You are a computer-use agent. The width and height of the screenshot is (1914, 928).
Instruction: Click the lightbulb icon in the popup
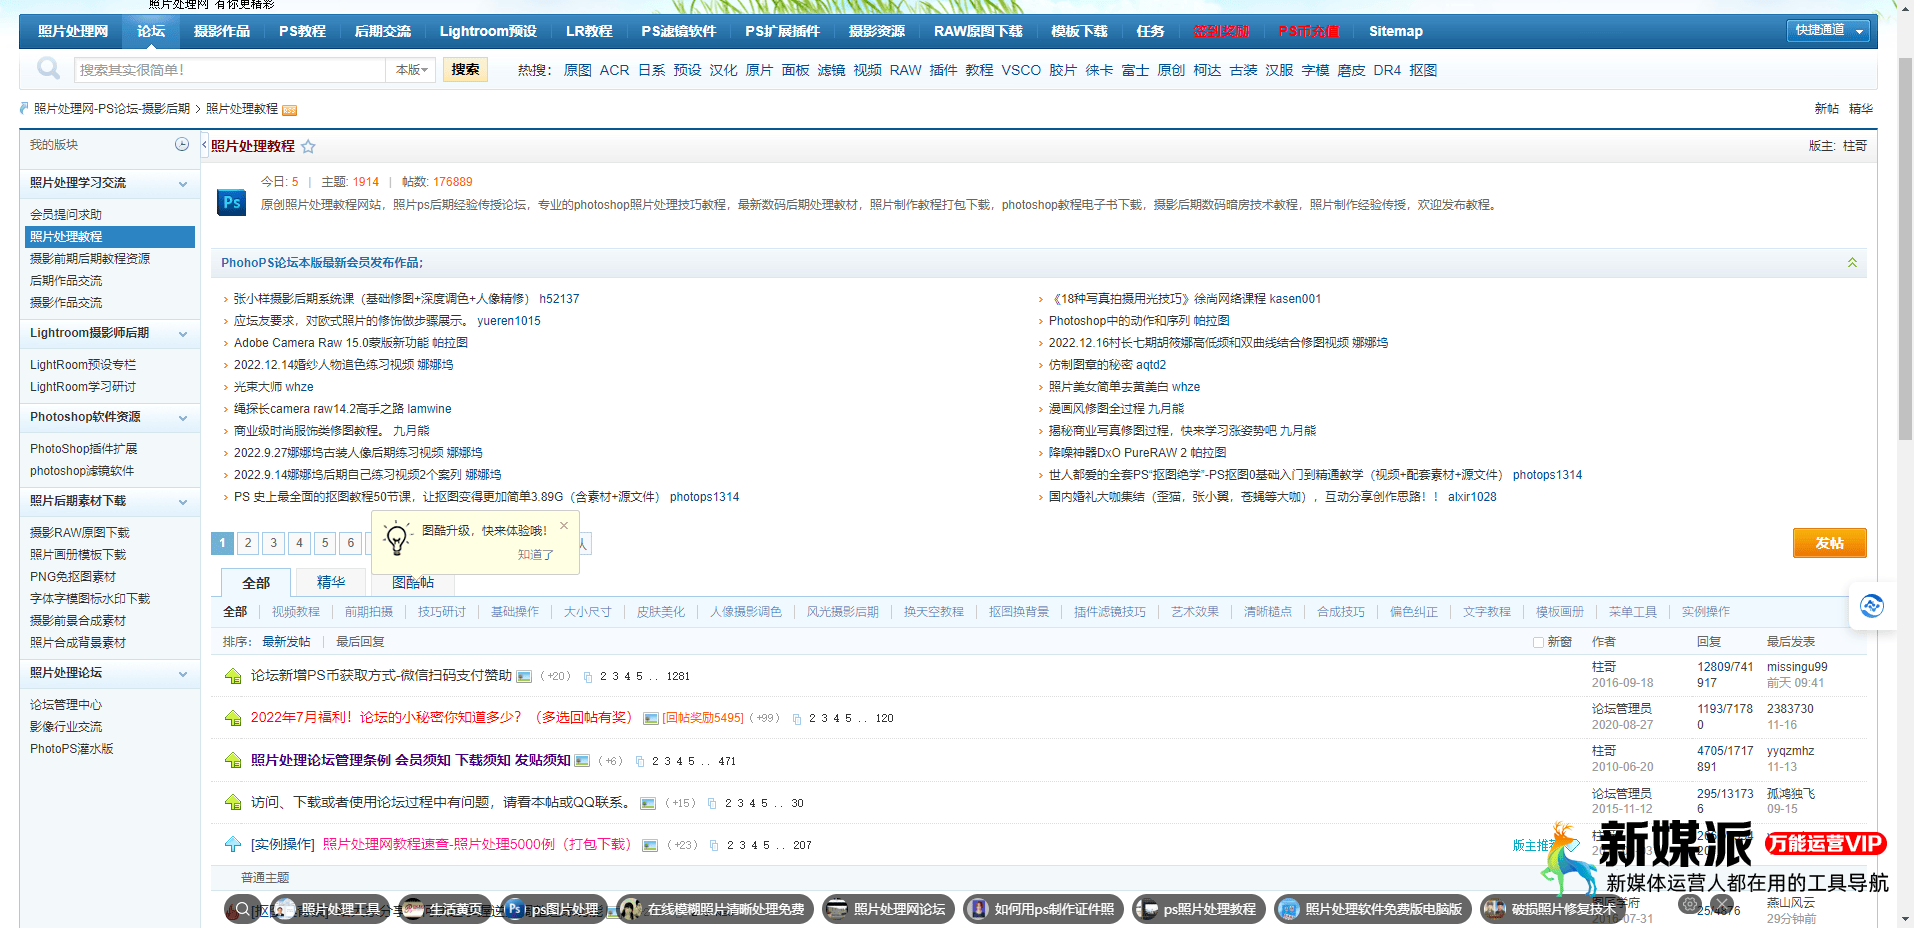point(397,539)
